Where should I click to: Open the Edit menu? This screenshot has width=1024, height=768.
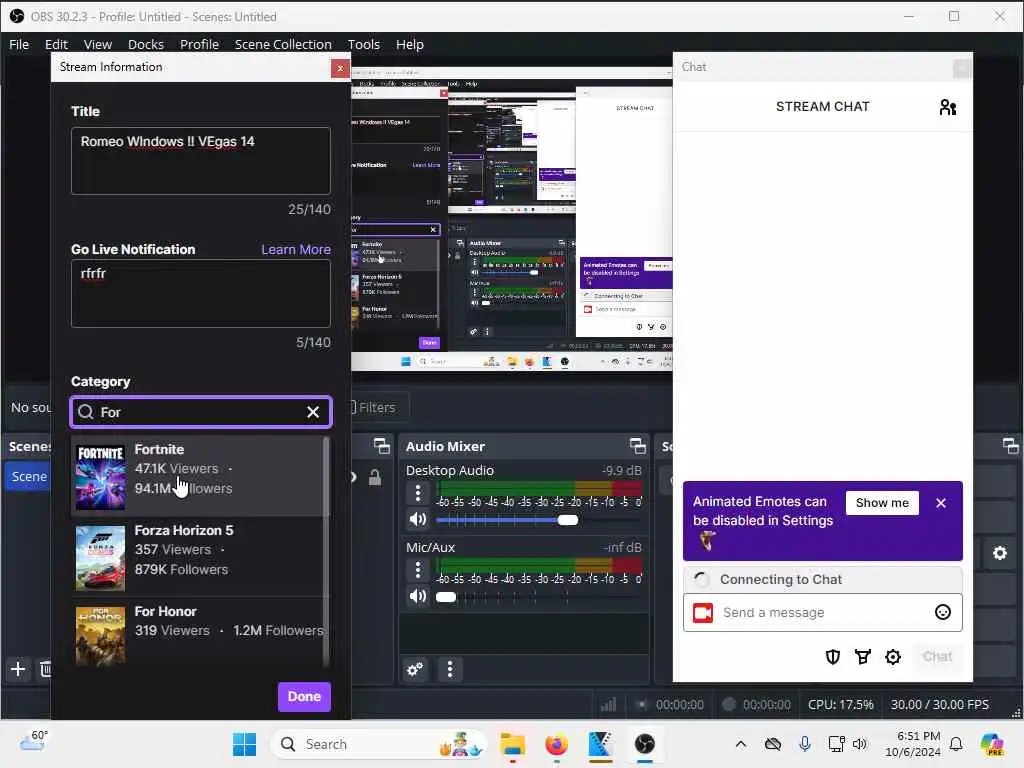[x=56, y=44]
